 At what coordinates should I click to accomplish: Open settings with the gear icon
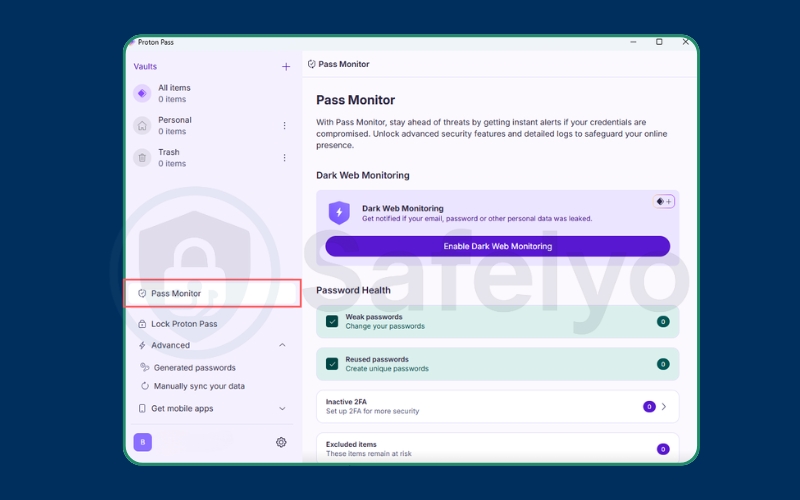click(281, 442)
